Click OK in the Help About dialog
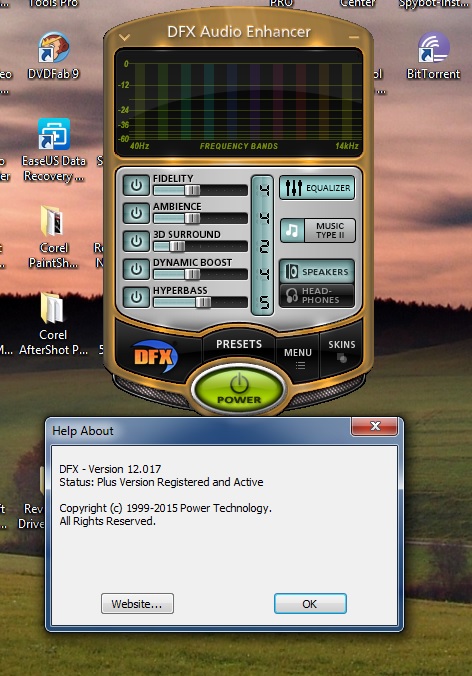 310,604
